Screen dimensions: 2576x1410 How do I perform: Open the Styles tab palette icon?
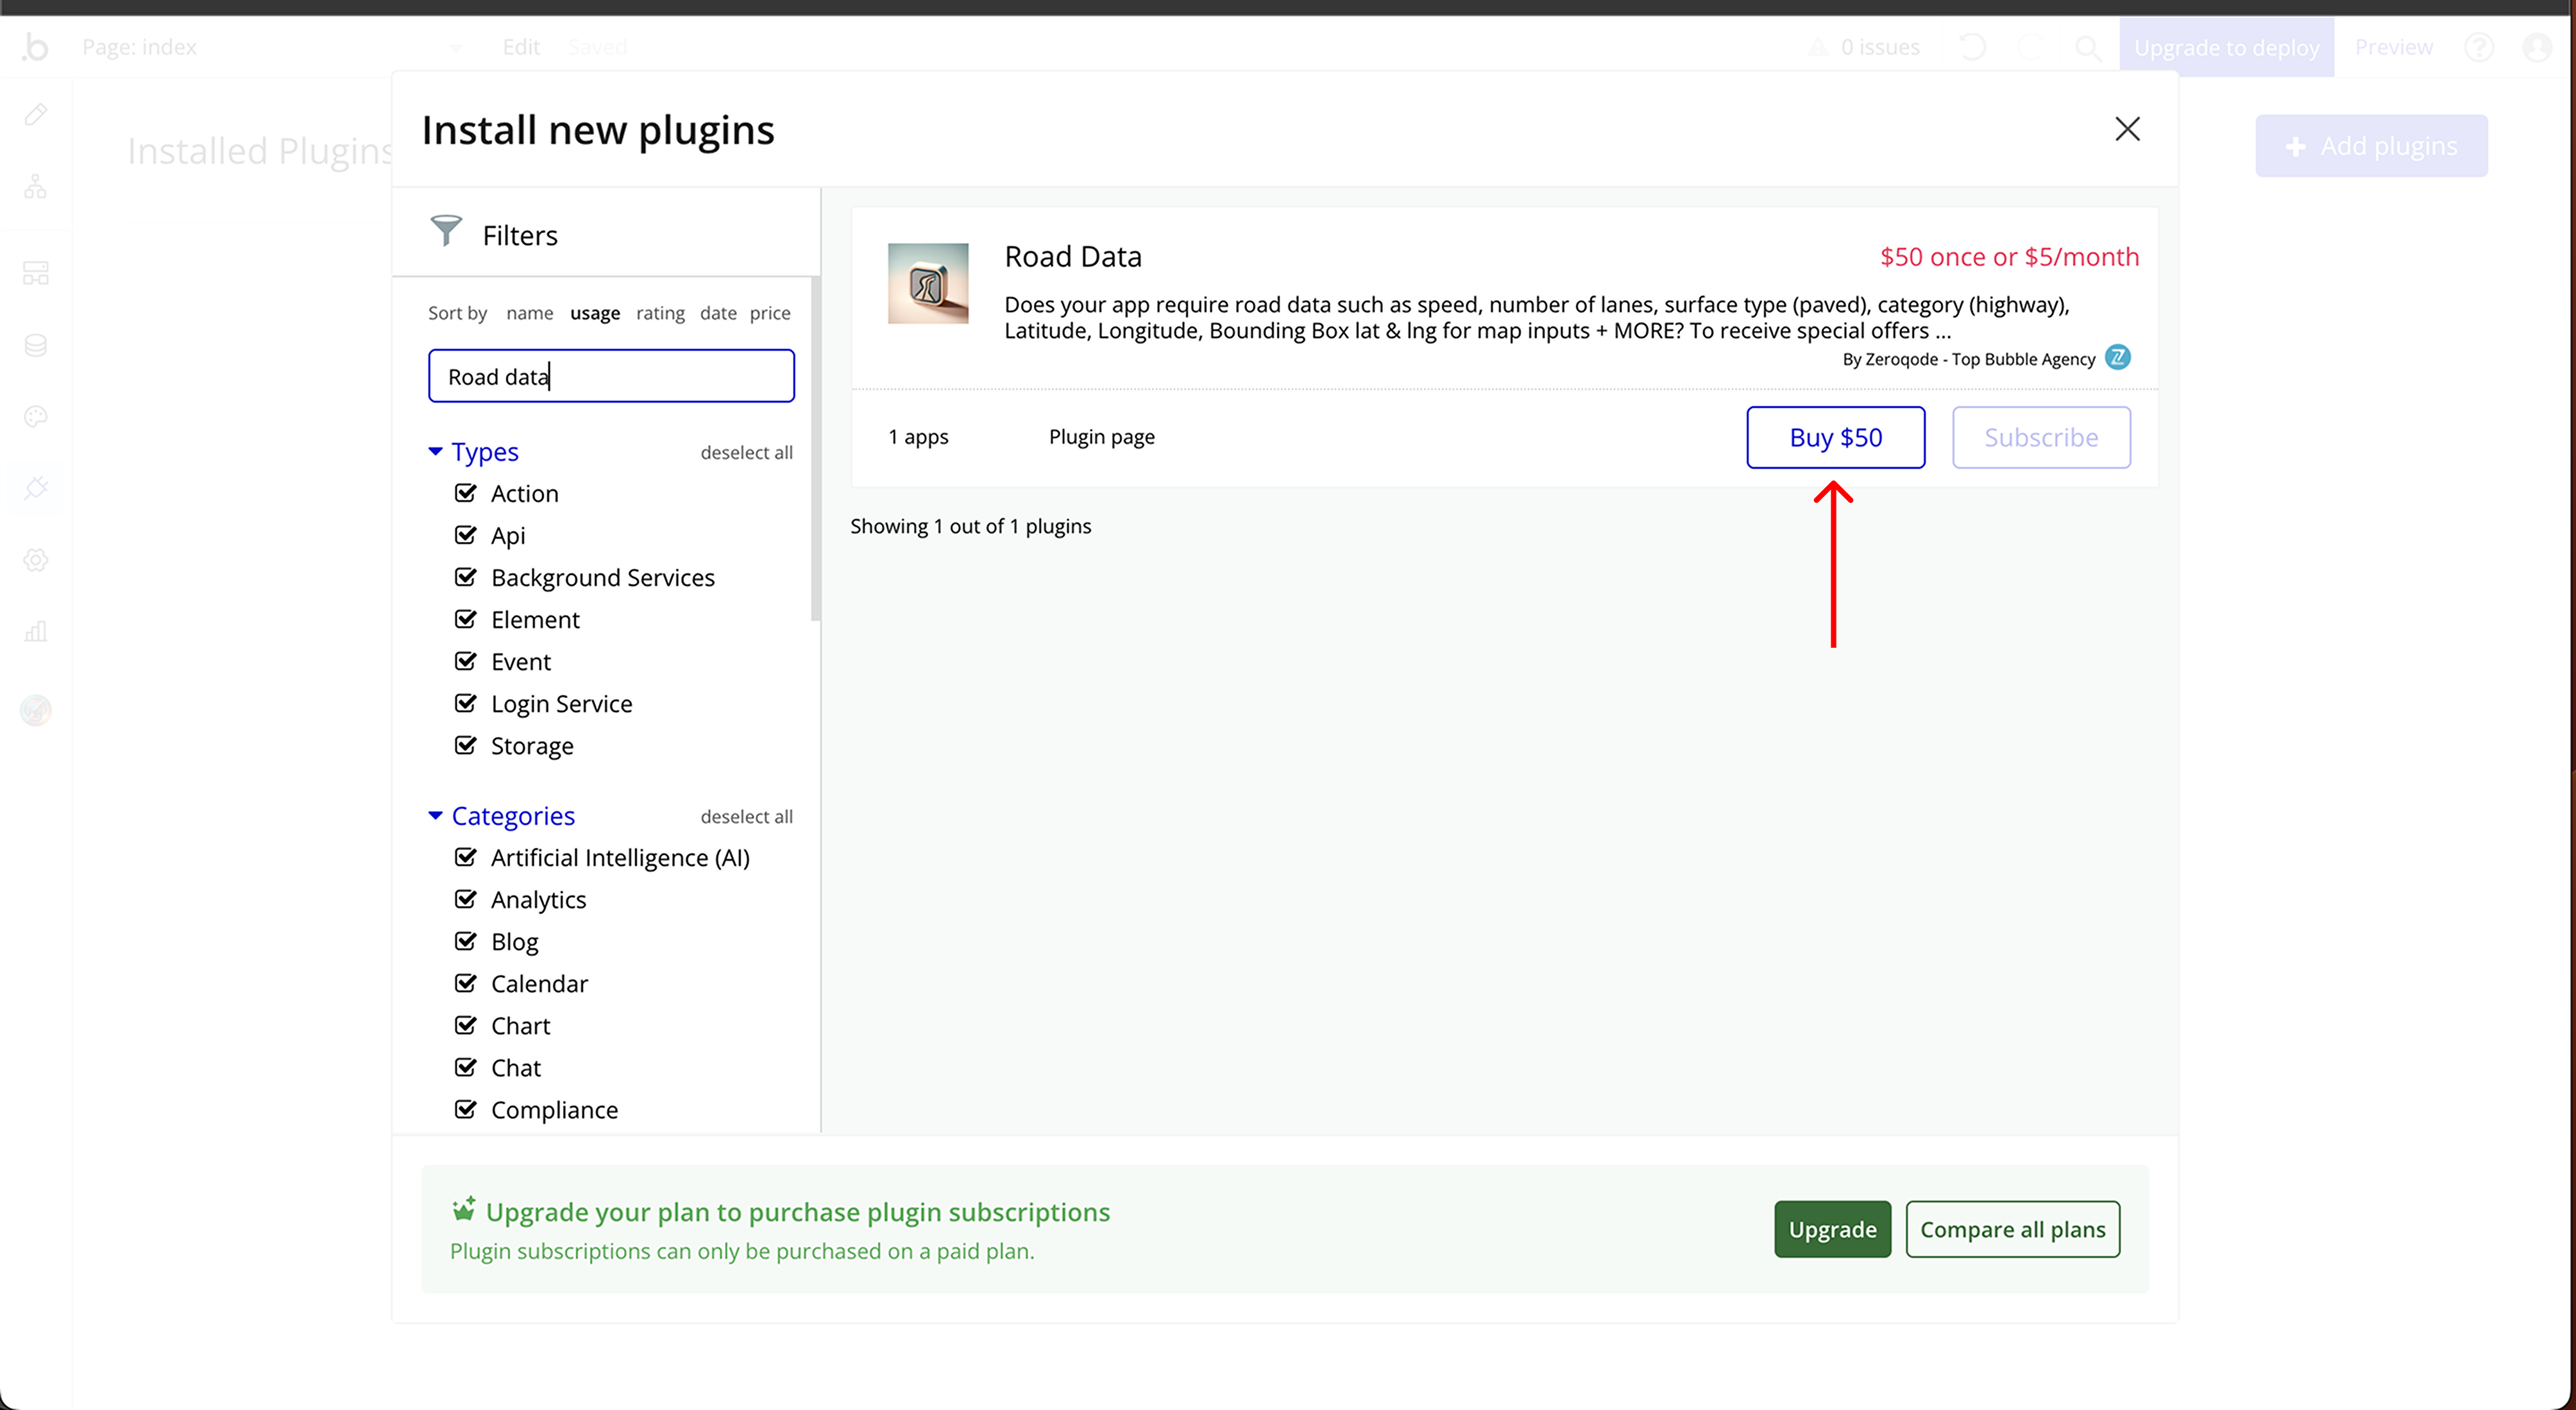tap(36, 417)
